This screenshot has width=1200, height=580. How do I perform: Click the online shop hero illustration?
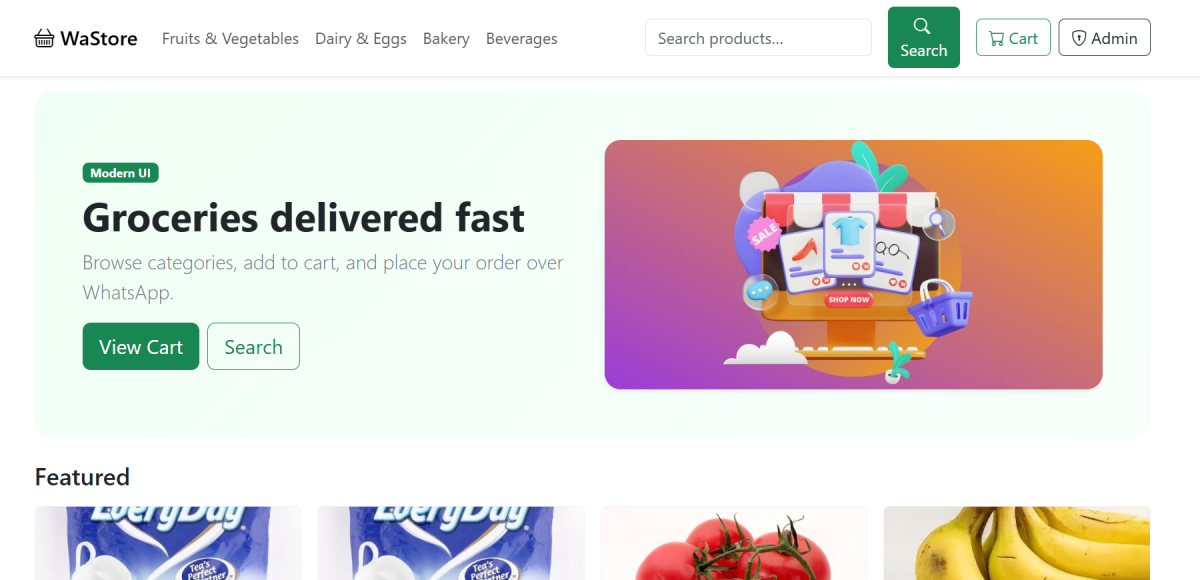pos(853,264)
